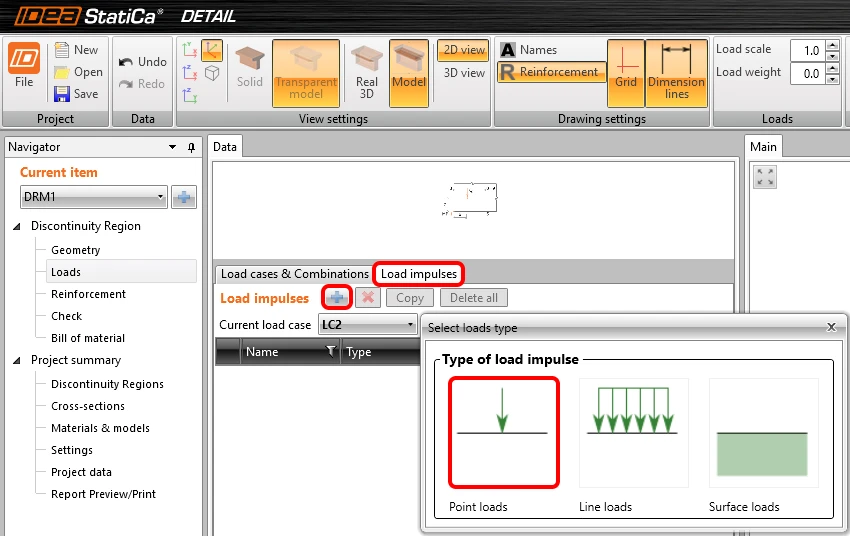Add new item next to DRM1 dropdown
The width and height of the screenshot is (850, 536).
[184, 197]
